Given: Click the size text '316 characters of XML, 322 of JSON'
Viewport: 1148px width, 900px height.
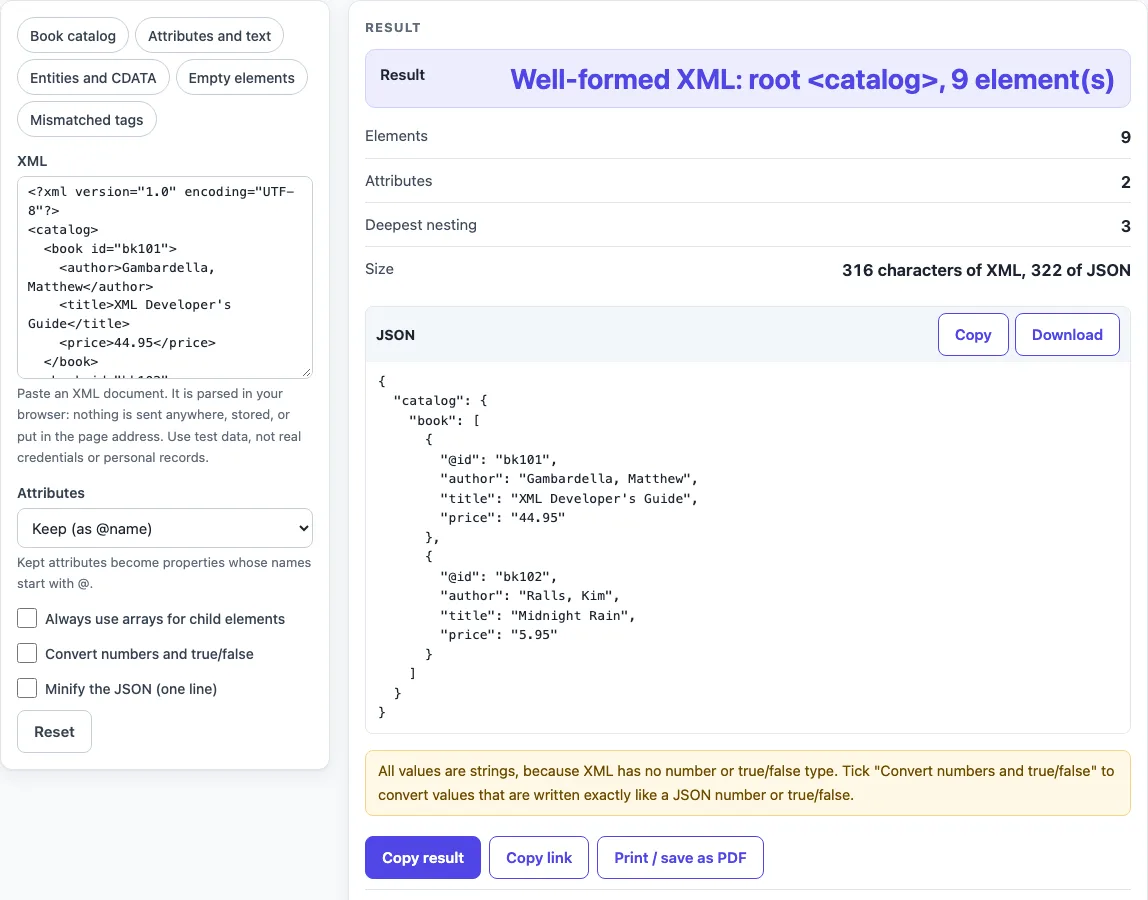Looking at the screenshot, I should point(986,270).
